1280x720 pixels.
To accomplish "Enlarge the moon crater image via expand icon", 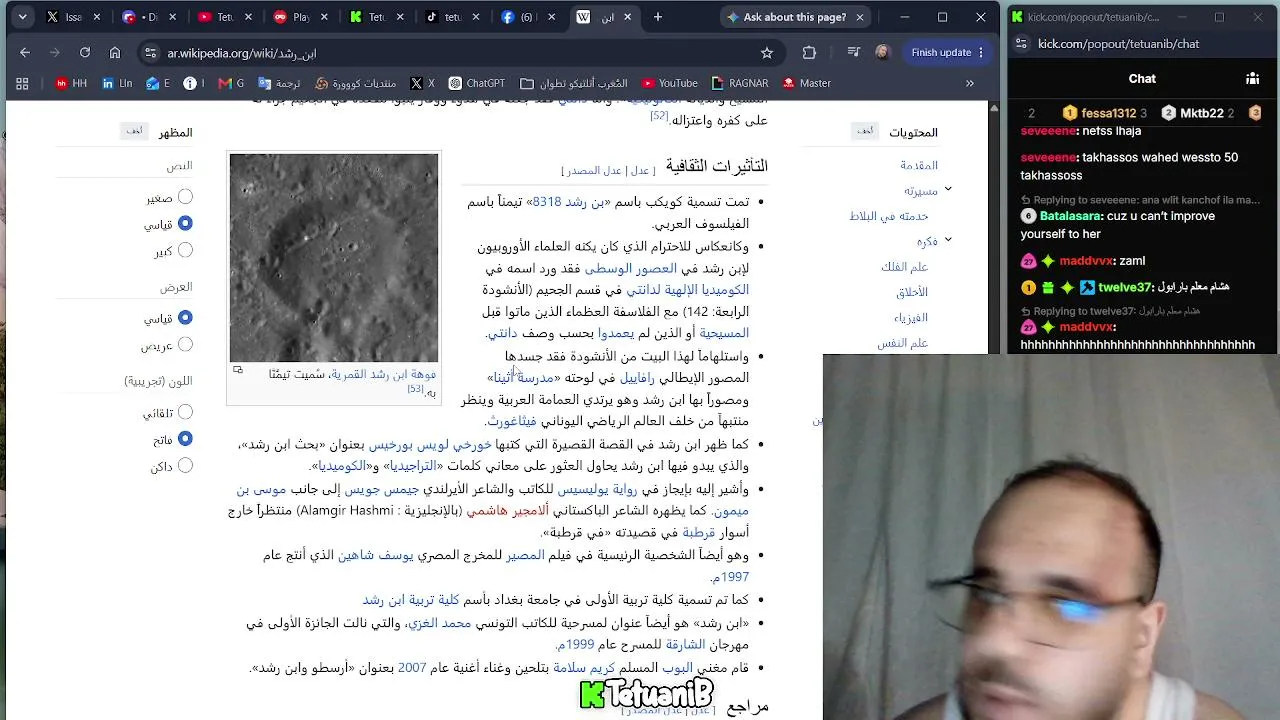I will [x=238, y=370].
